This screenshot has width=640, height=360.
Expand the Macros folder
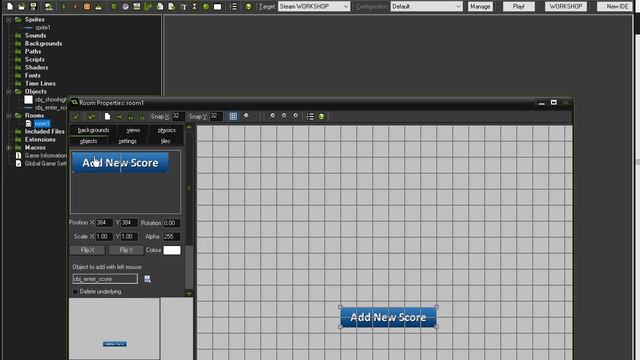(x=9, y=148)
